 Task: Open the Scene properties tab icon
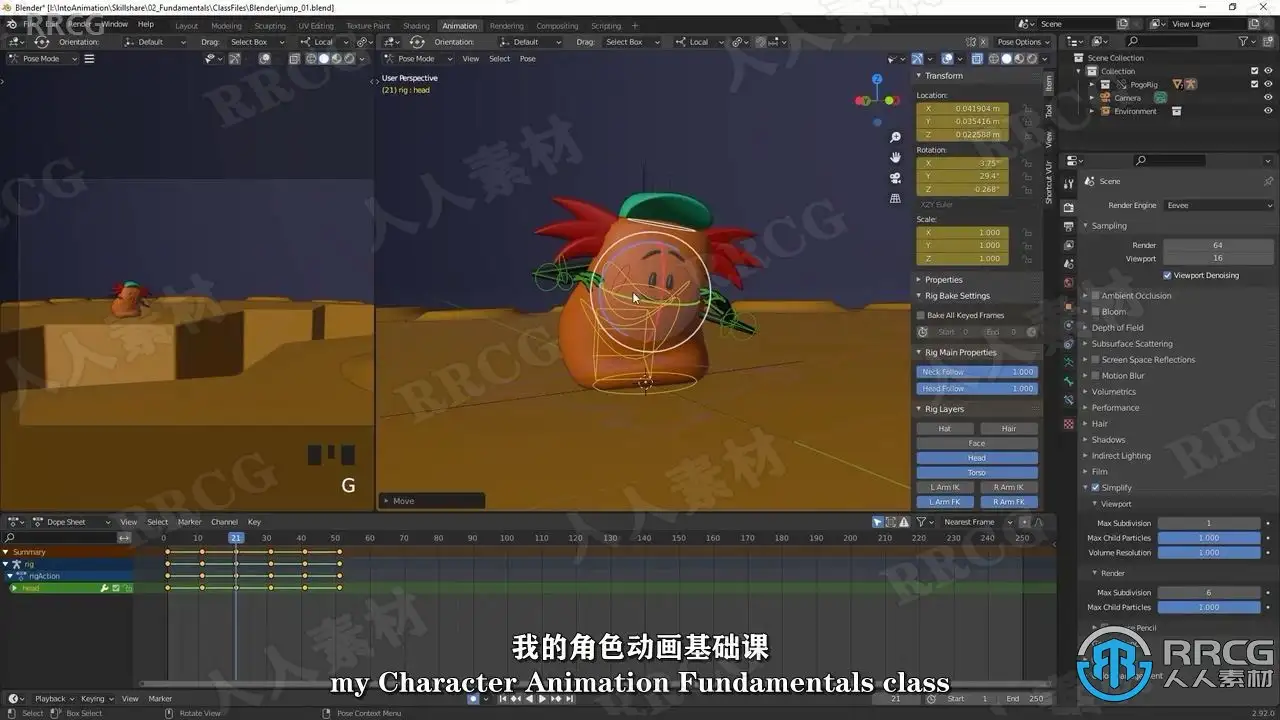pyautogui.click(x=1068, y=264)
